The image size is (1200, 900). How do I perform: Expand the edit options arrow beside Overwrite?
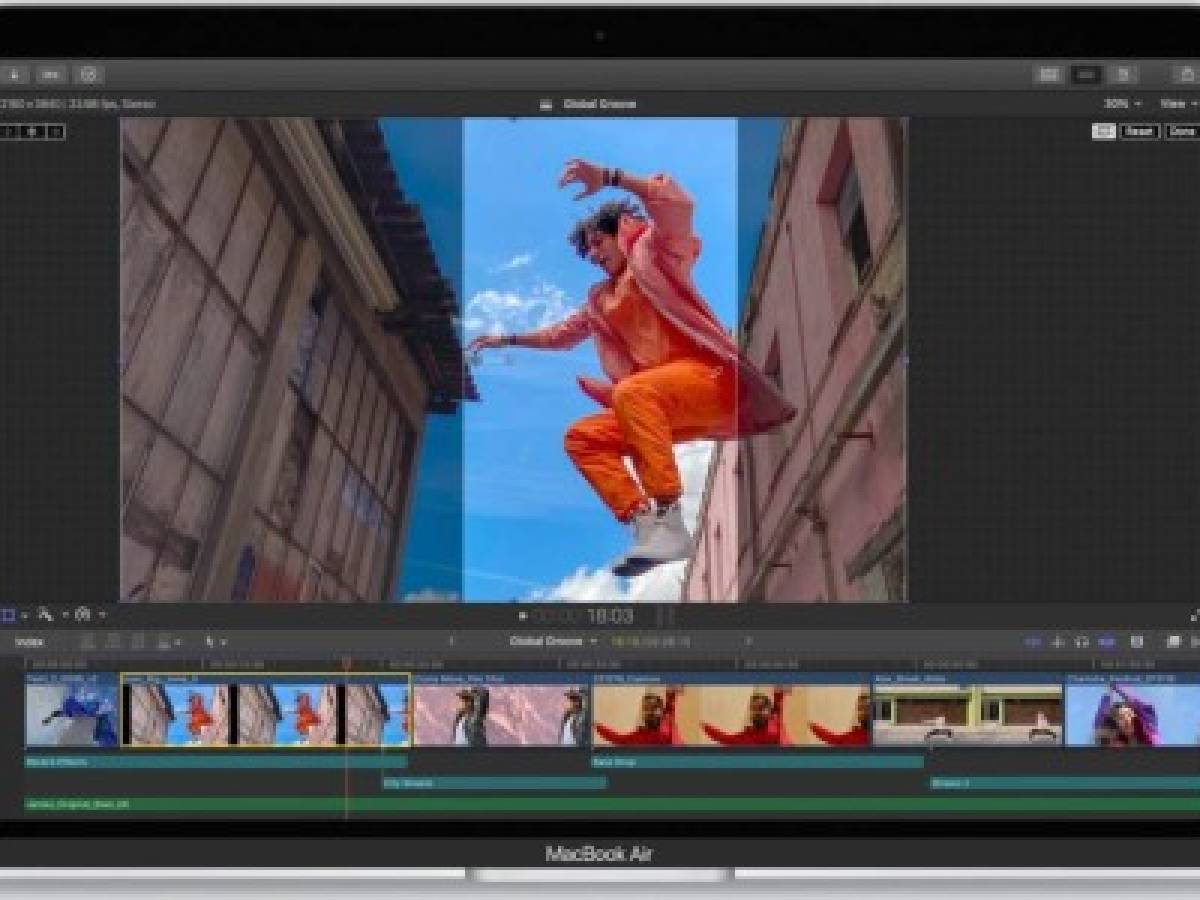click(179, 642)
